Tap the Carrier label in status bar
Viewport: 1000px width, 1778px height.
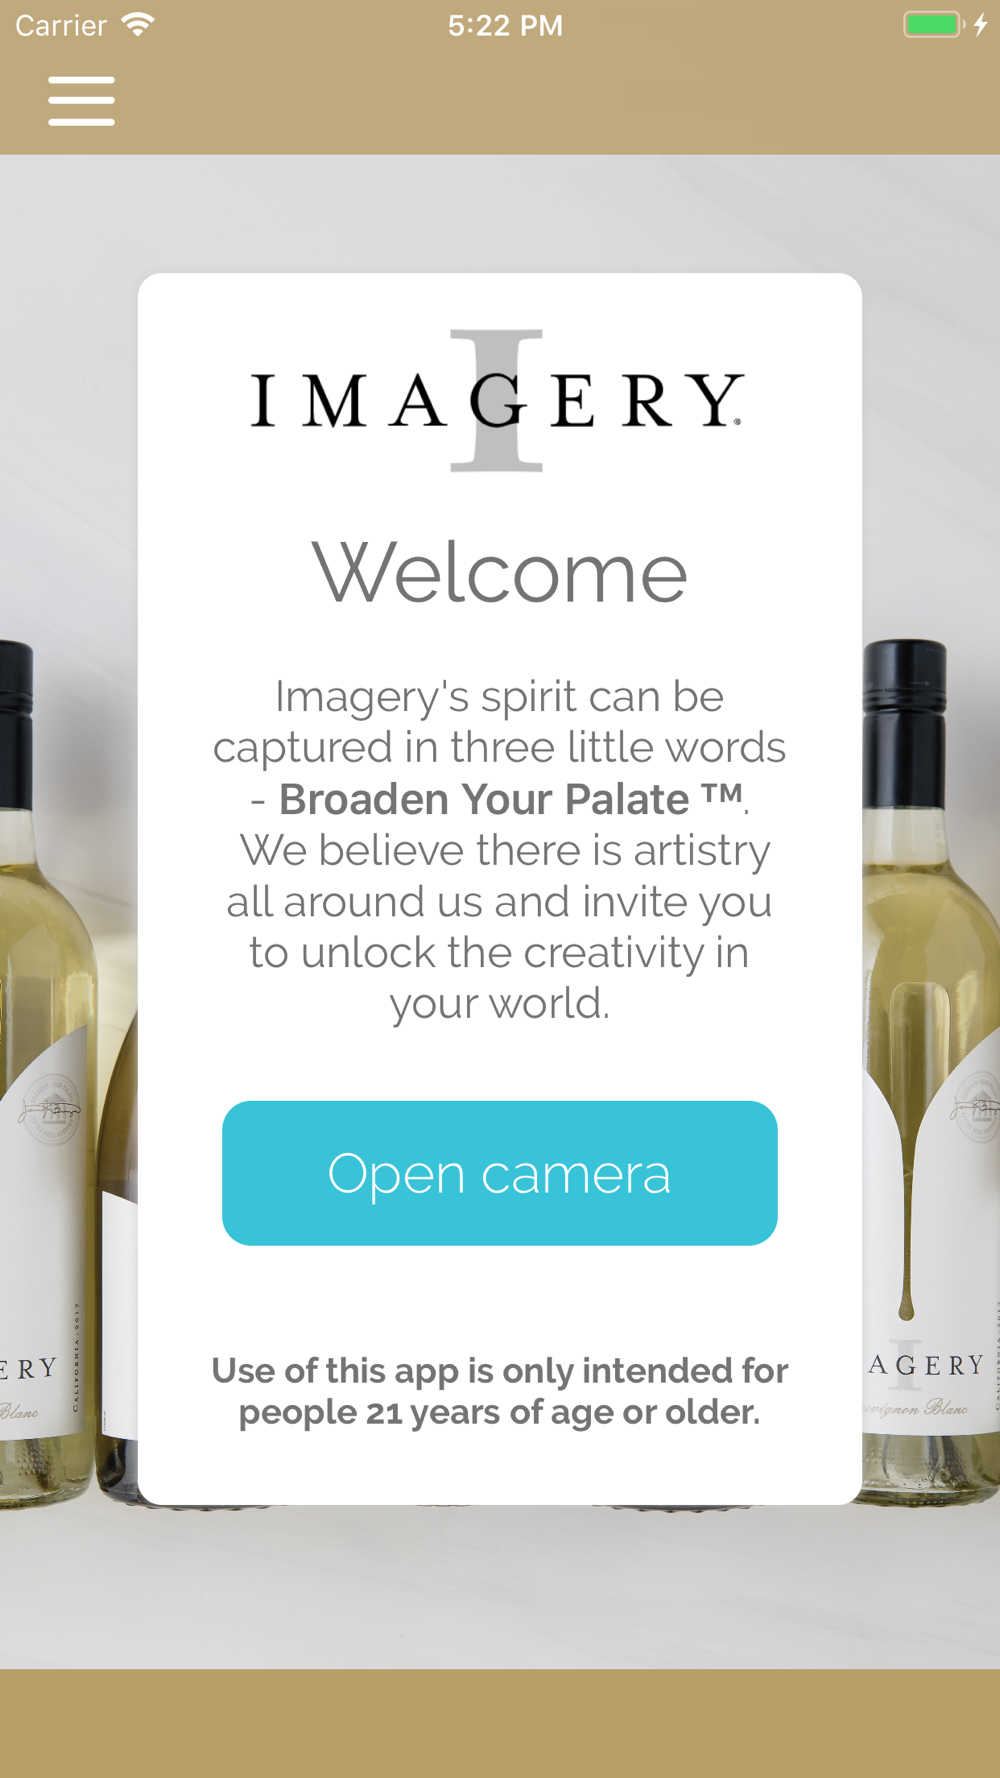point(61,25)
